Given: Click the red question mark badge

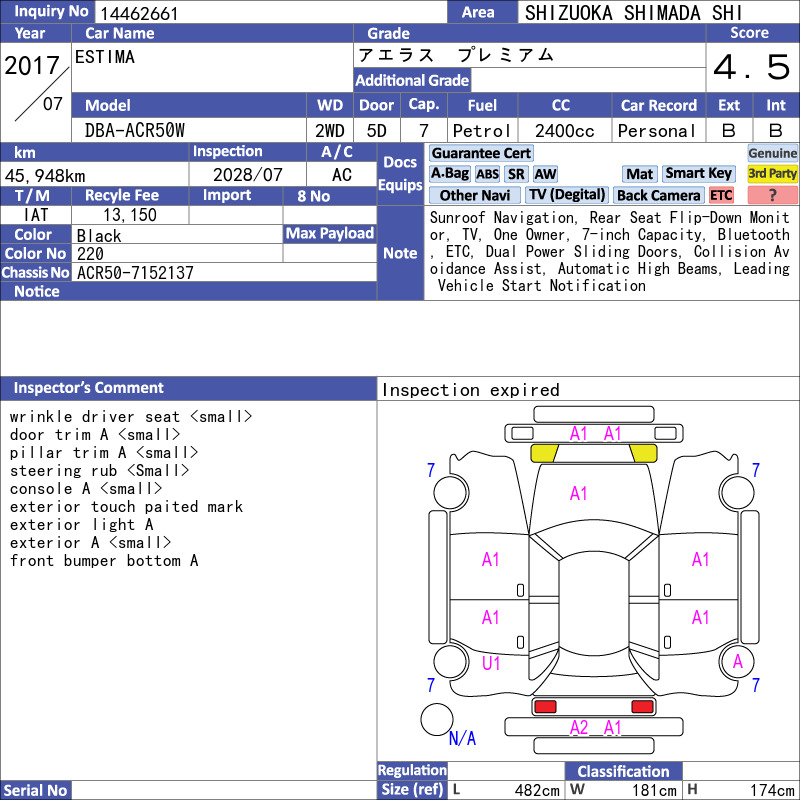Looking at the screenshot, I should 772,195.
